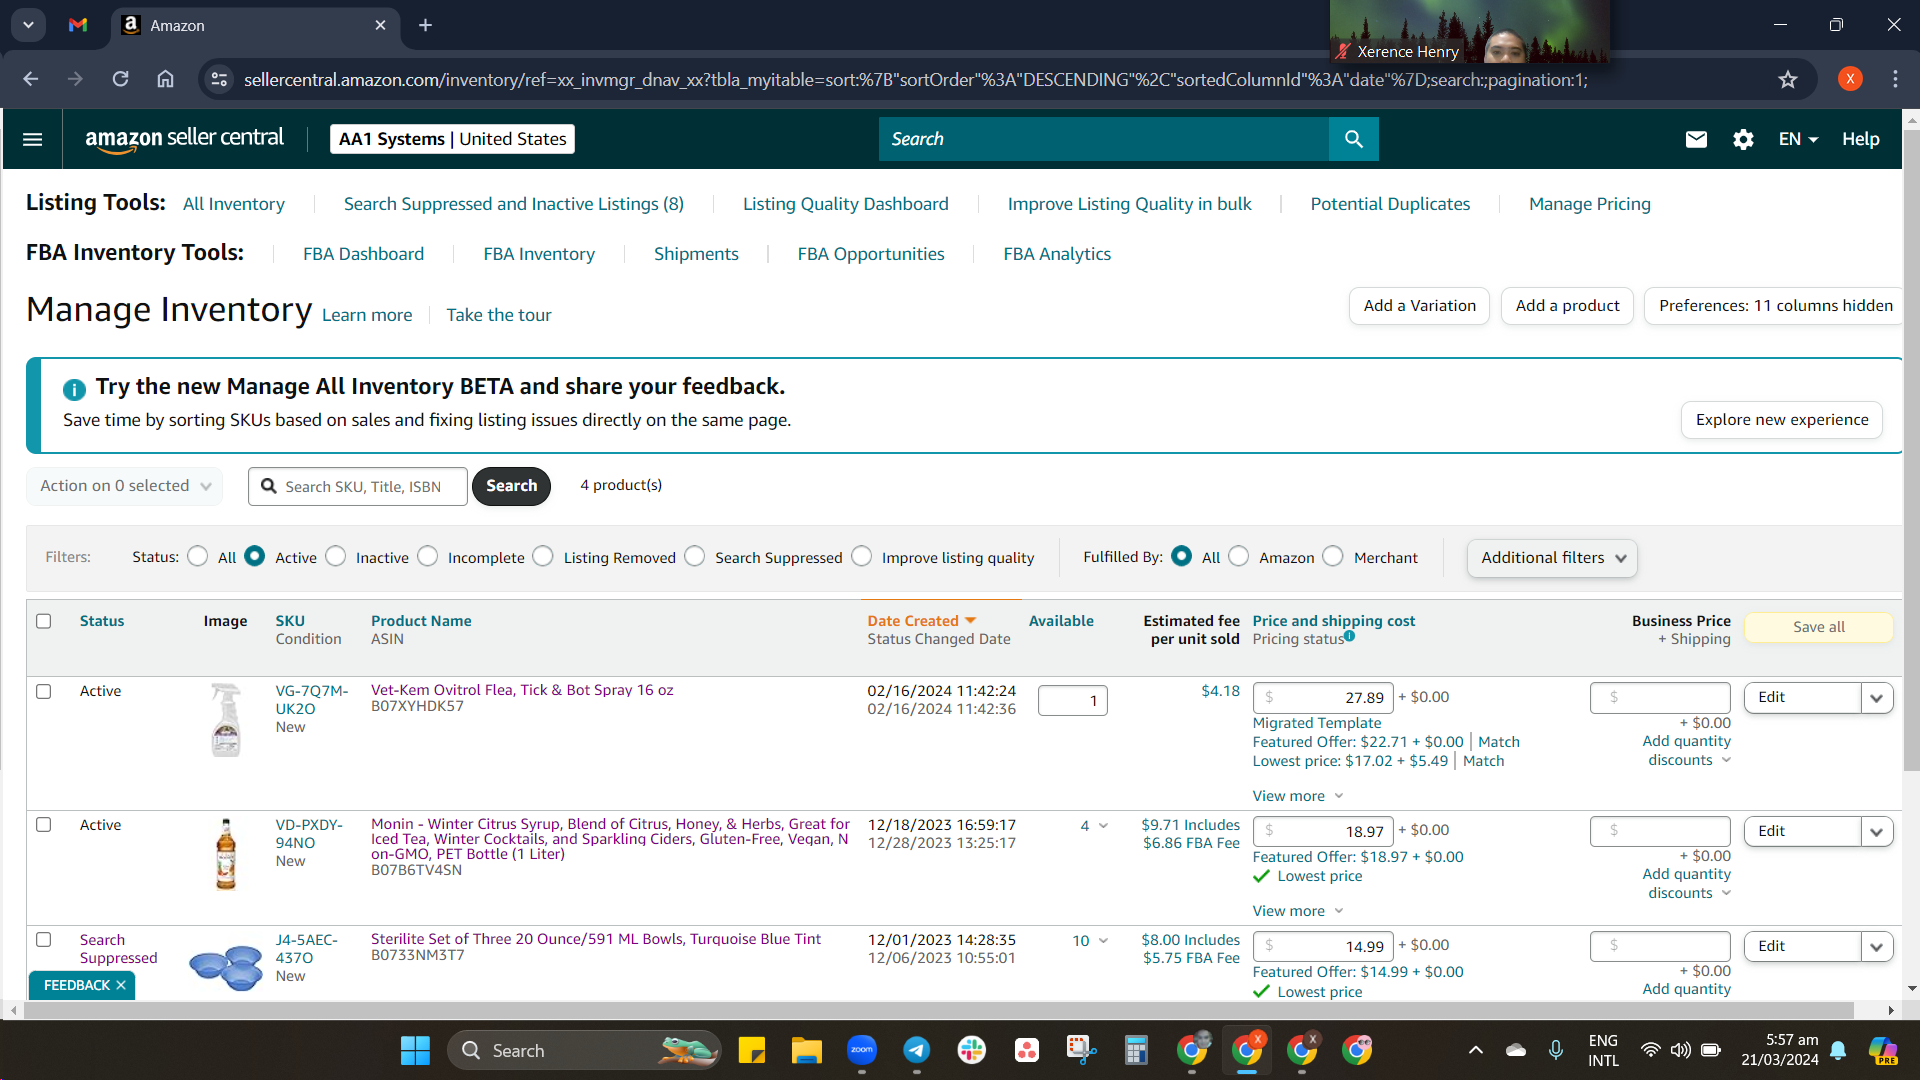The image size is (1920, 1080).
Task: Open Edit dropdown arrow for Vet-Kem row
Action: [x=1877, y=698]
